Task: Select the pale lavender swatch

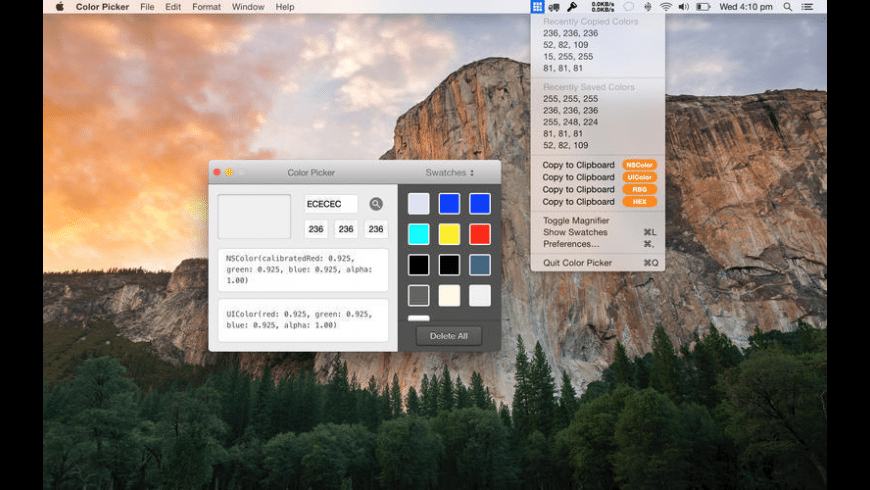Action: [x=418, y=204]
